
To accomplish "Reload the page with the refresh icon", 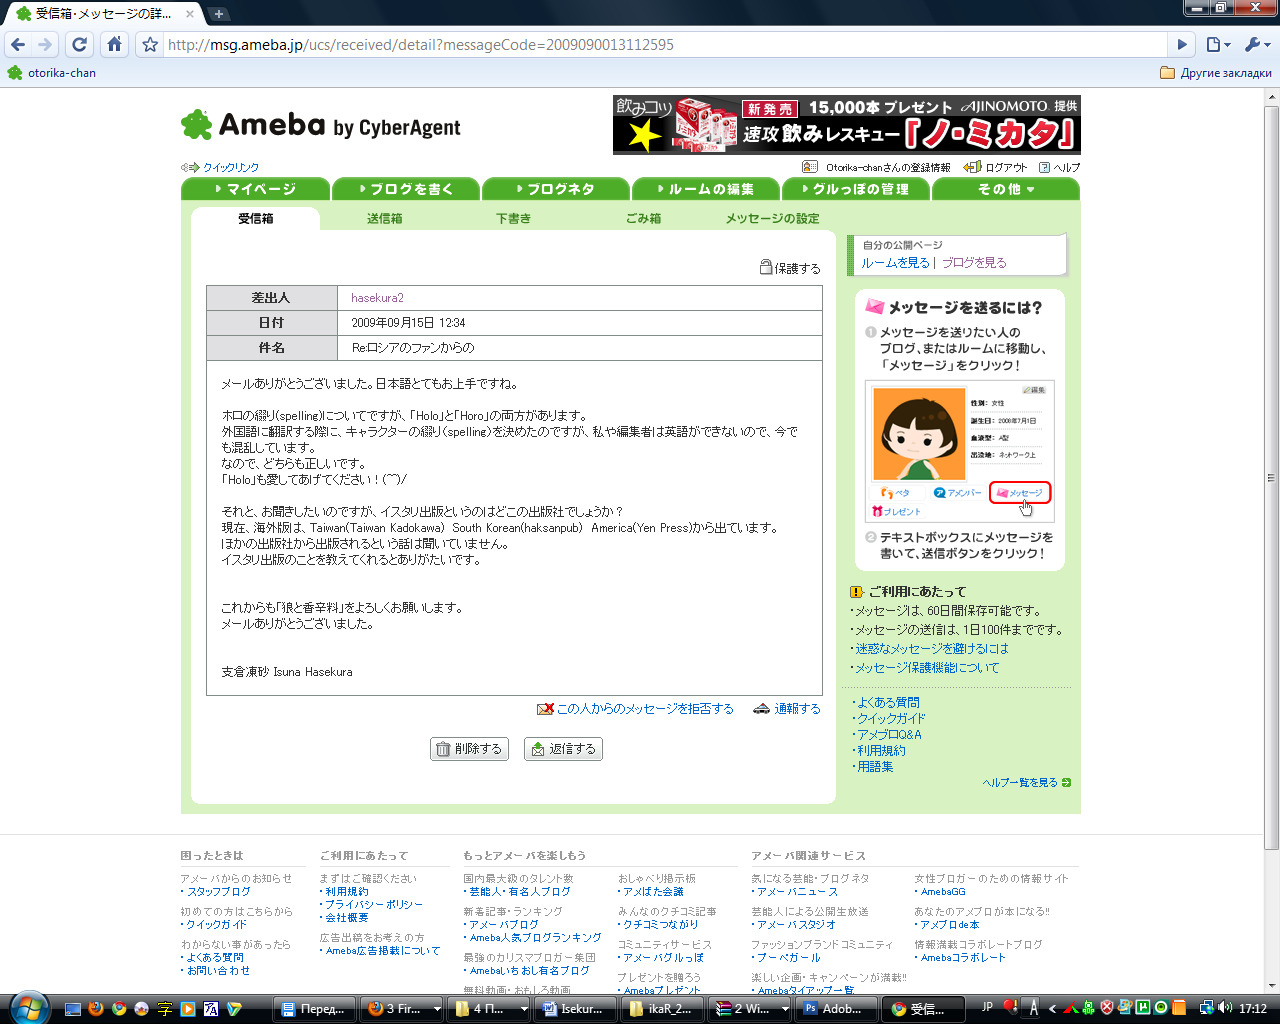I will coord(79,44).
